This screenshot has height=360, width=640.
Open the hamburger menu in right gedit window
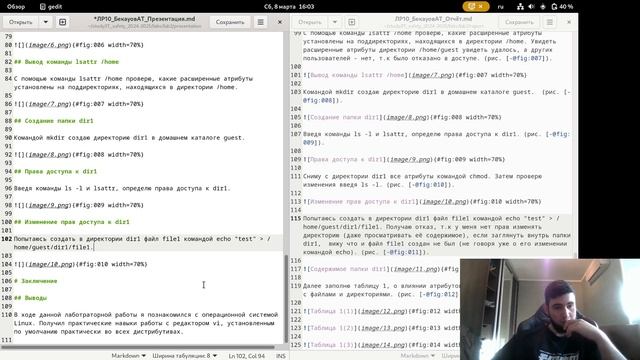(x=550, y=22)
